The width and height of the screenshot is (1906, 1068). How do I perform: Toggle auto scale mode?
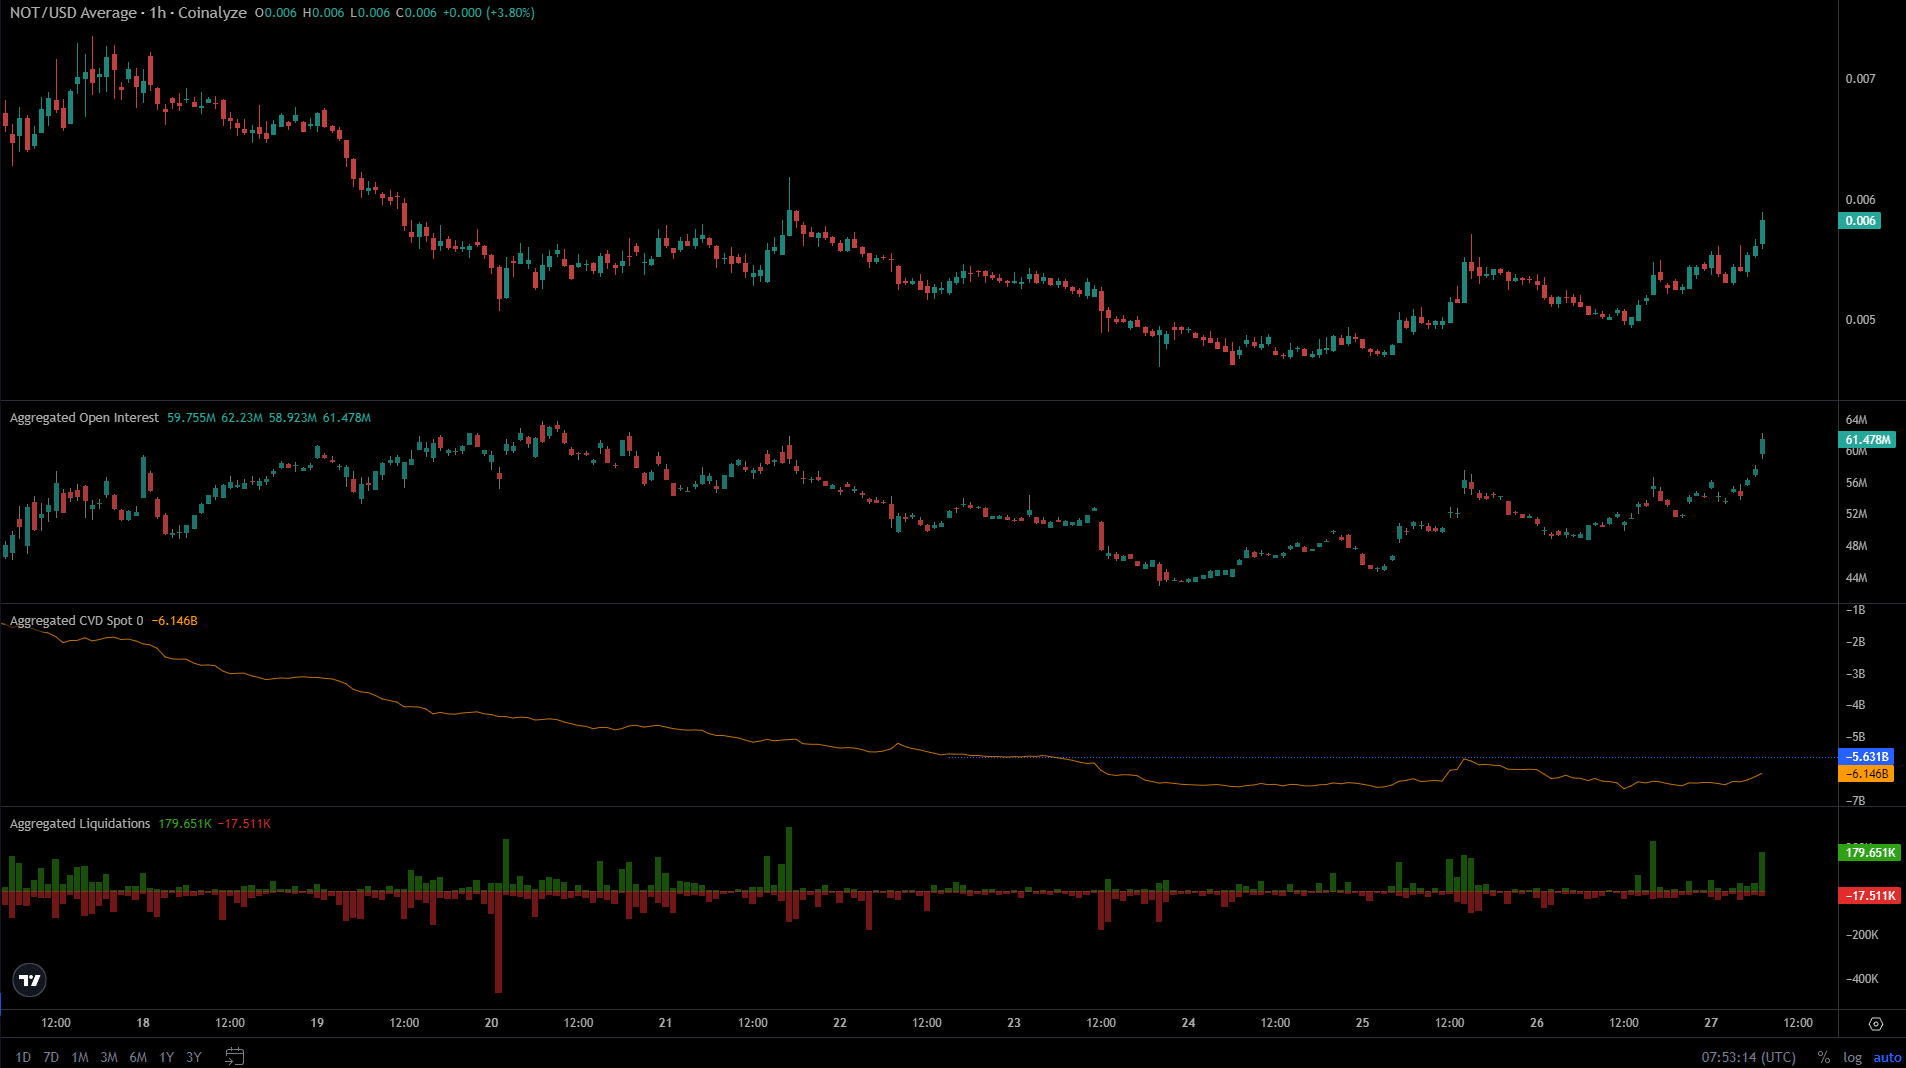pyautogui.click(x=1887, y=1057)
